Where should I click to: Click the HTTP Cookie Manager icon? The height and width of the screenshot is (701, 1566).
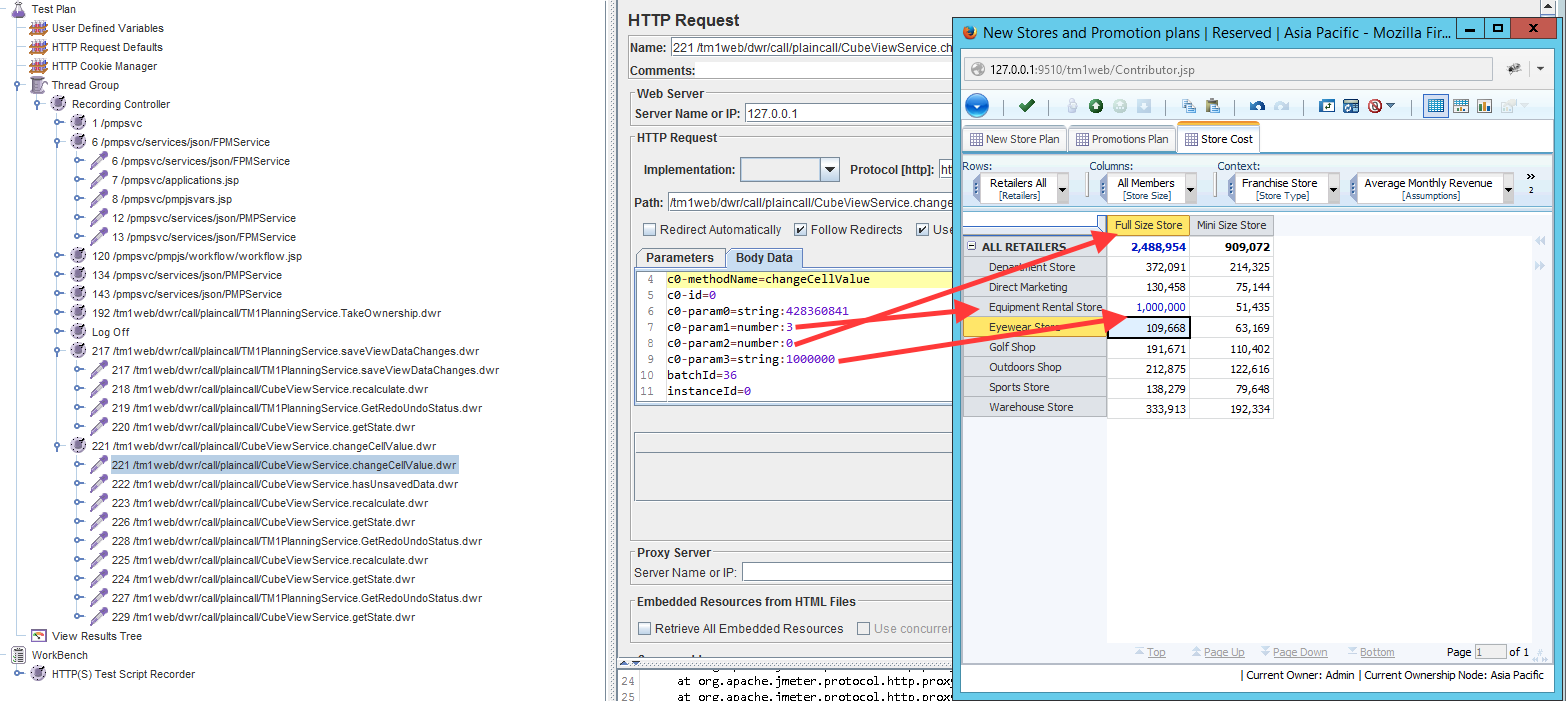click(x=38, y=66)
